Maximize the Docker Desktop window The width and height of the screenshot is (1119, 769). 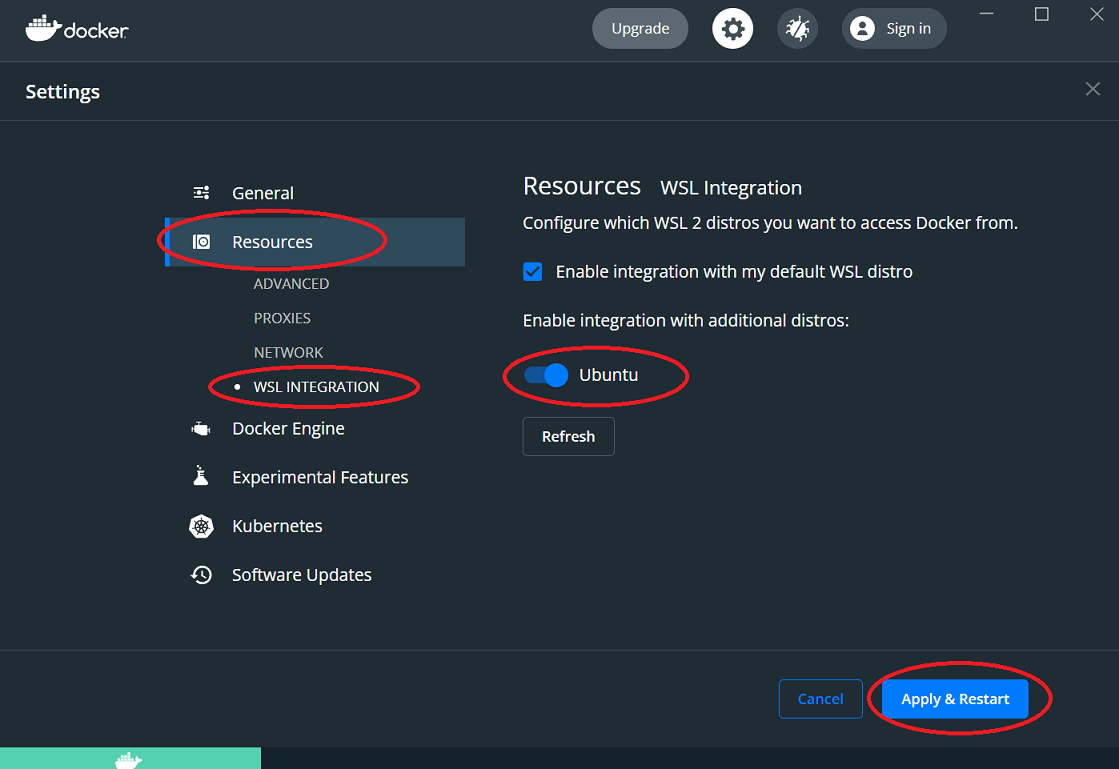coord(1042,14)
